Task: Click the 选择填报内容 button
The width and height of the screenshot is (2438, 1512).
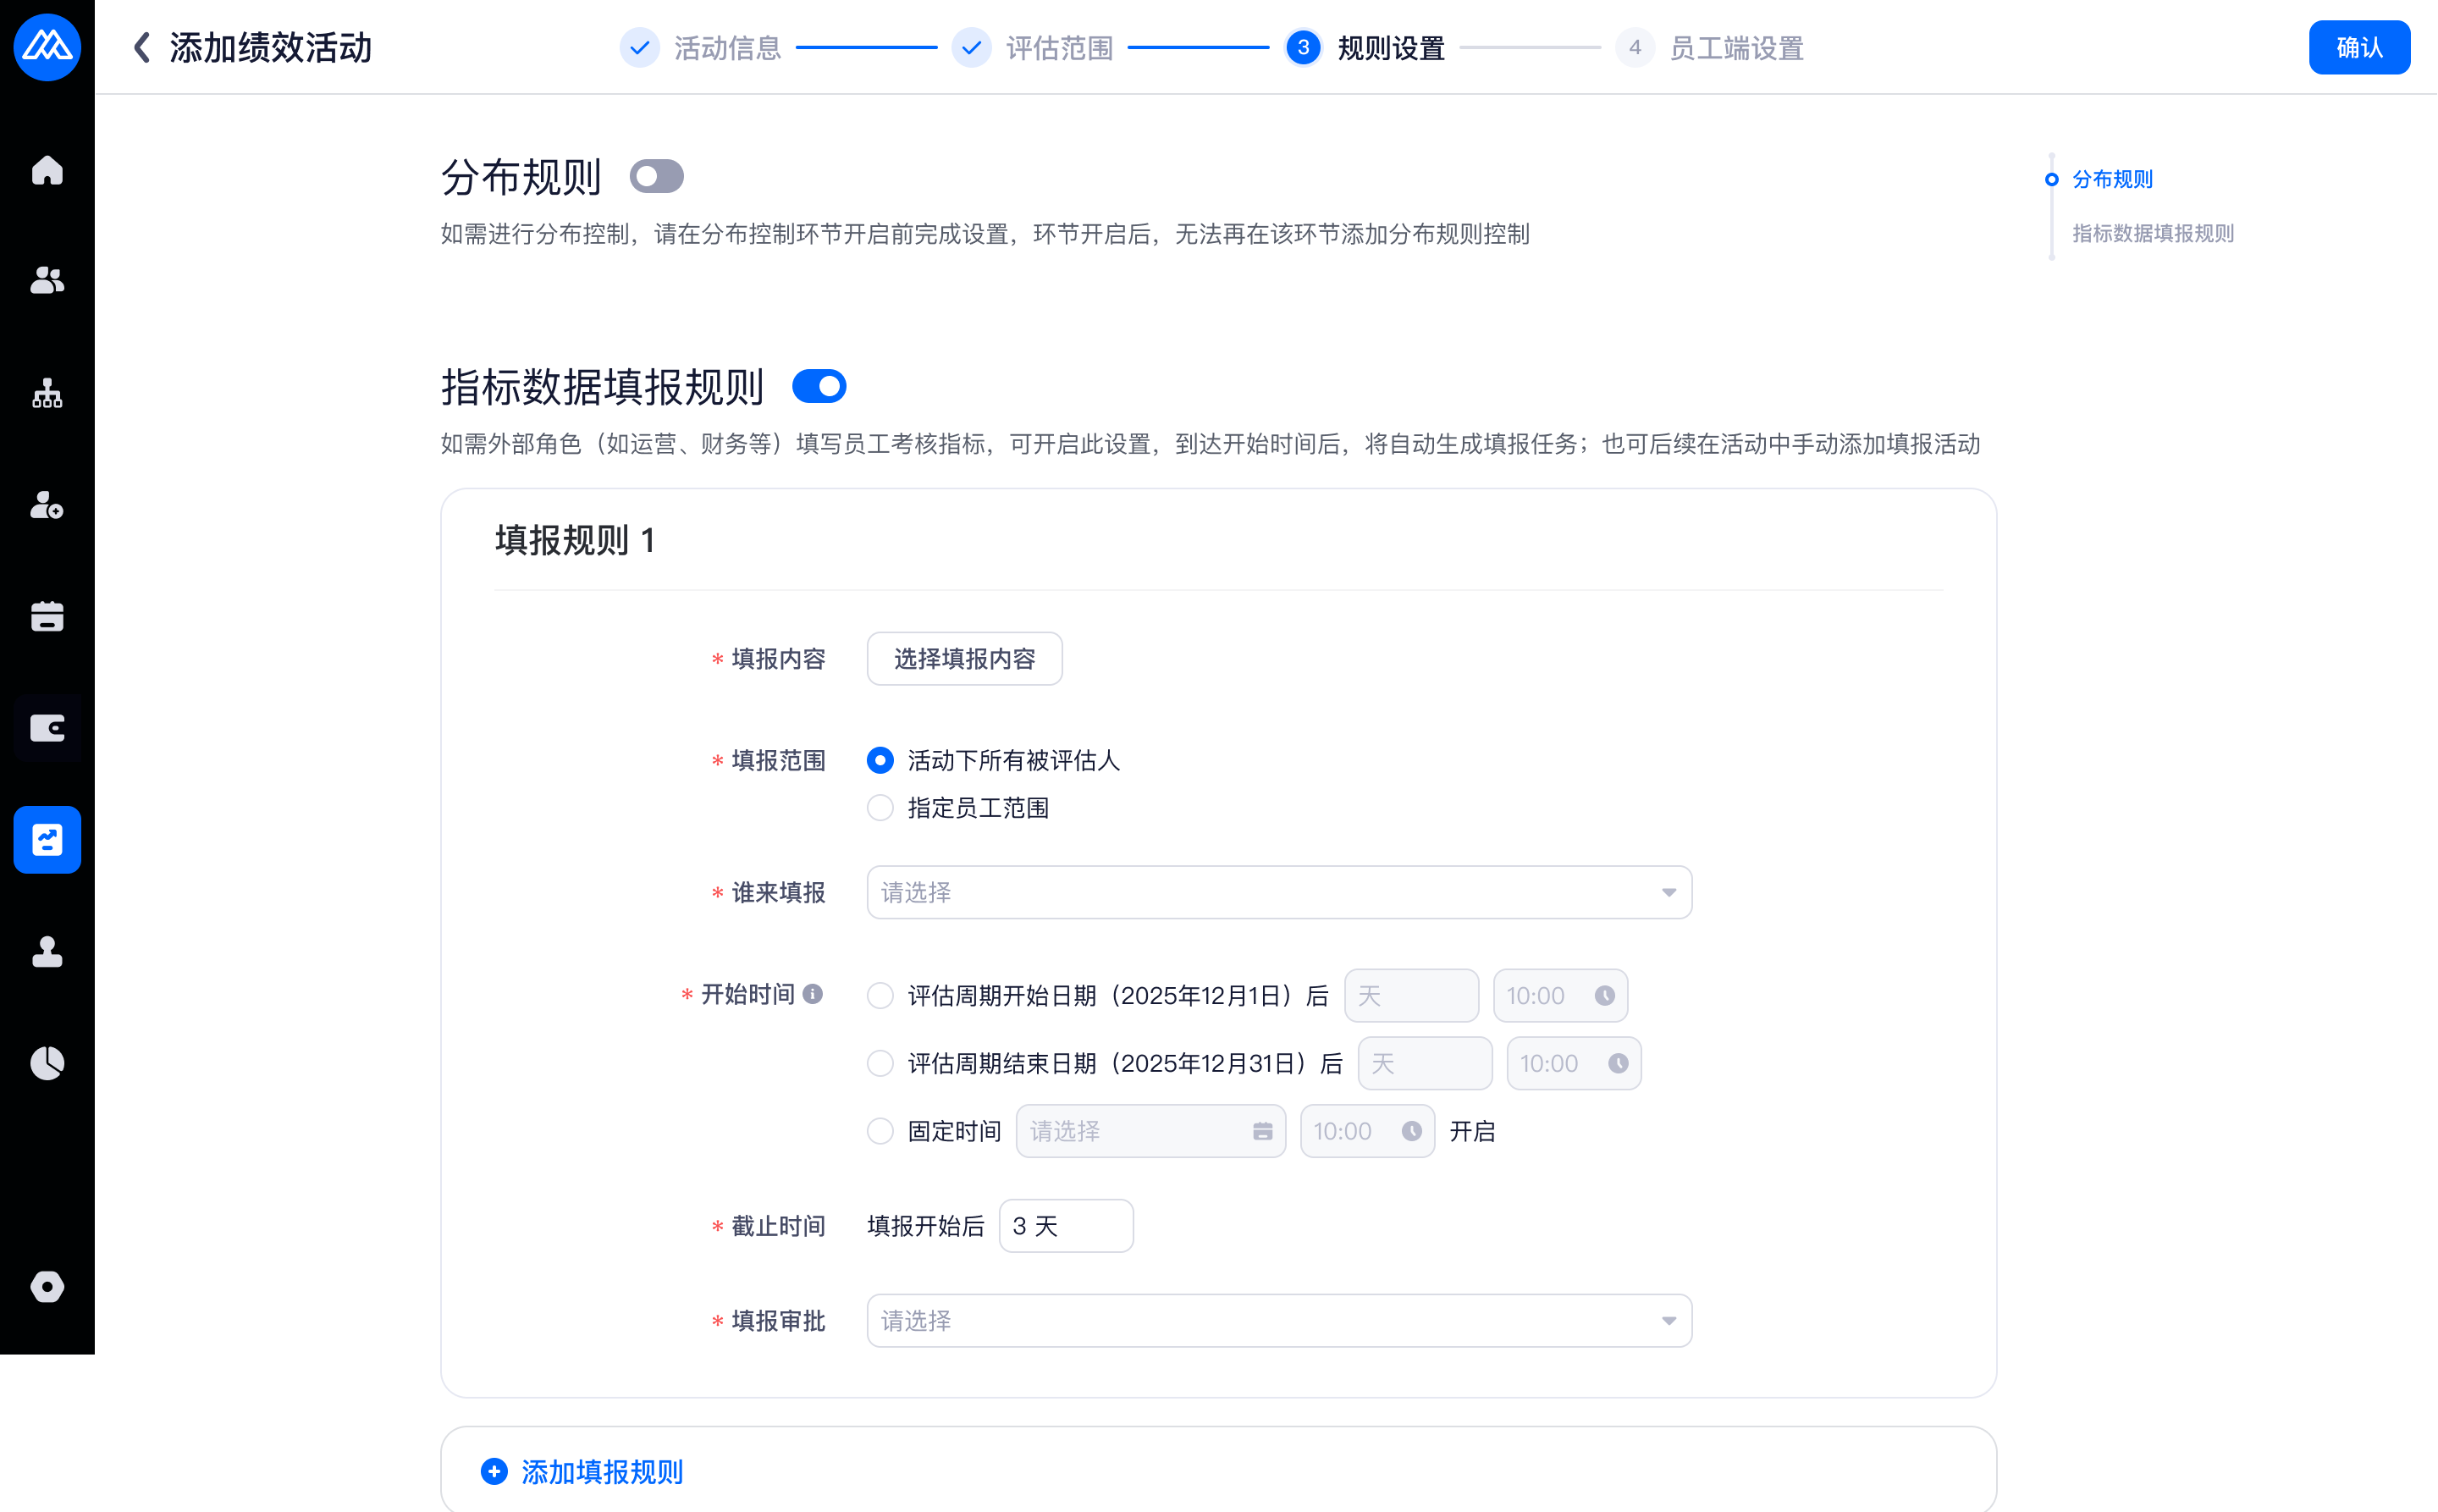Action: tap(964, 659)
